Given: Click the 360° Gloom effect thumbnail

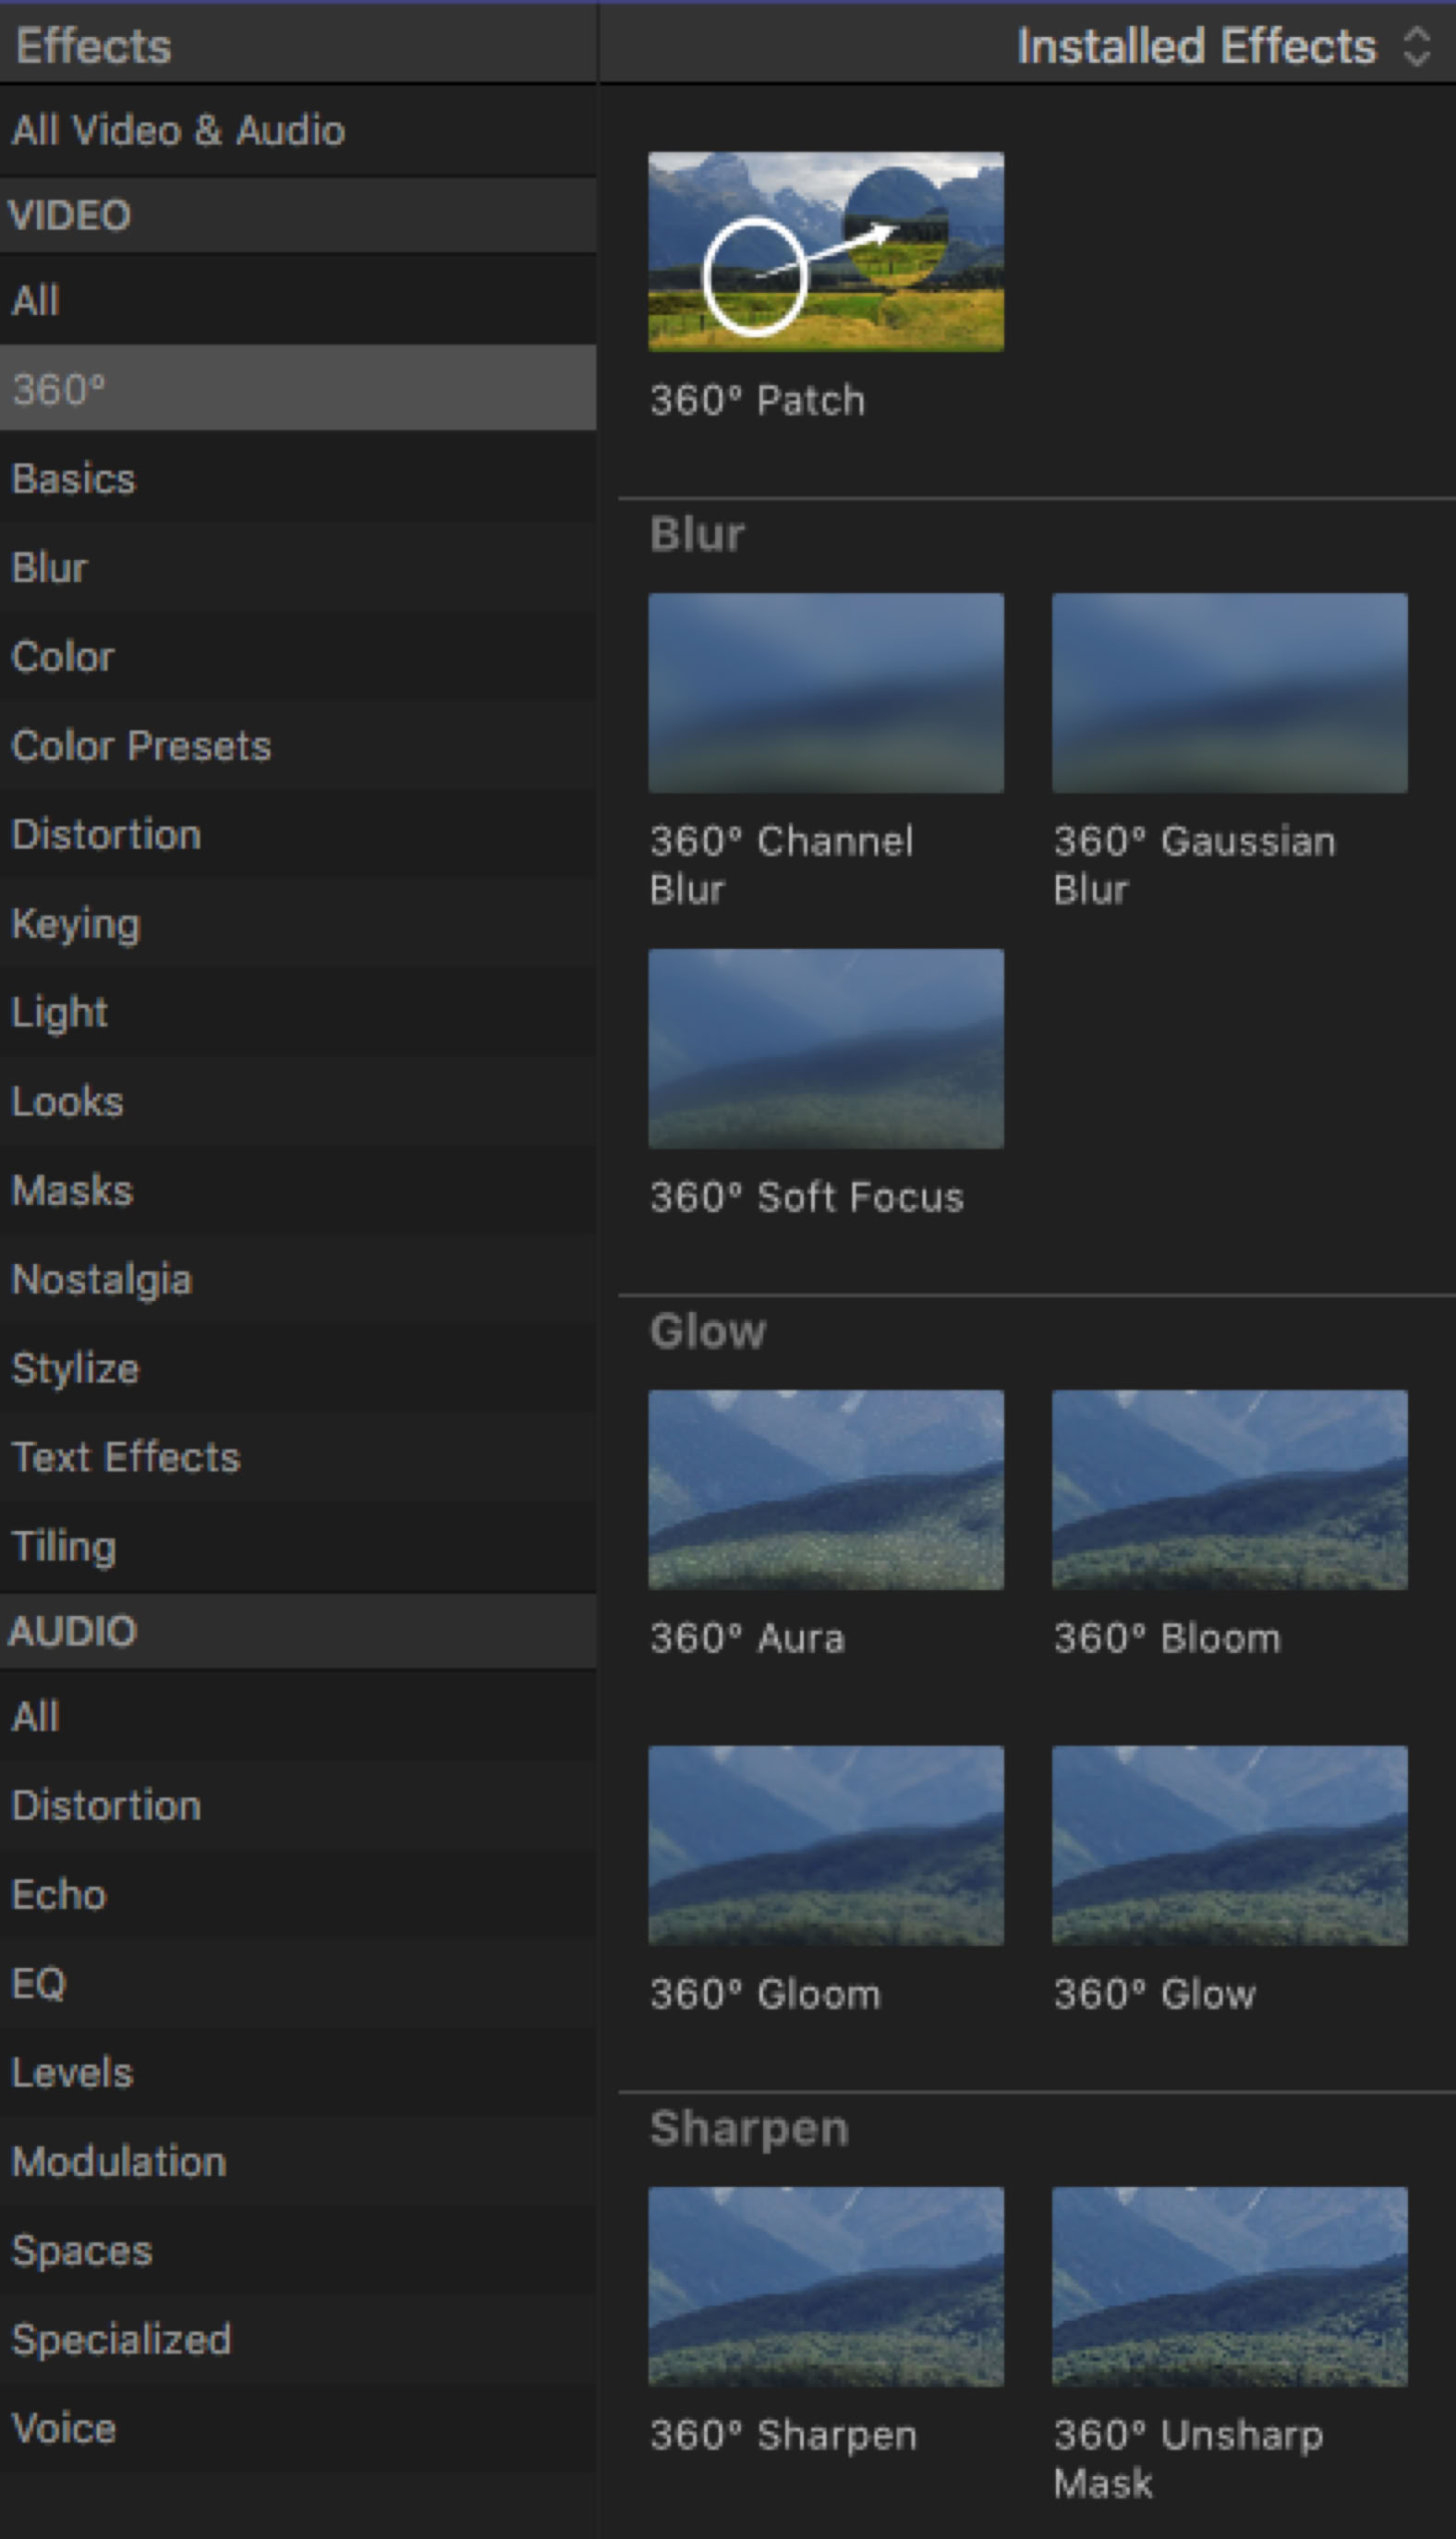Looking at the screenshot, I should point(825,1845).
